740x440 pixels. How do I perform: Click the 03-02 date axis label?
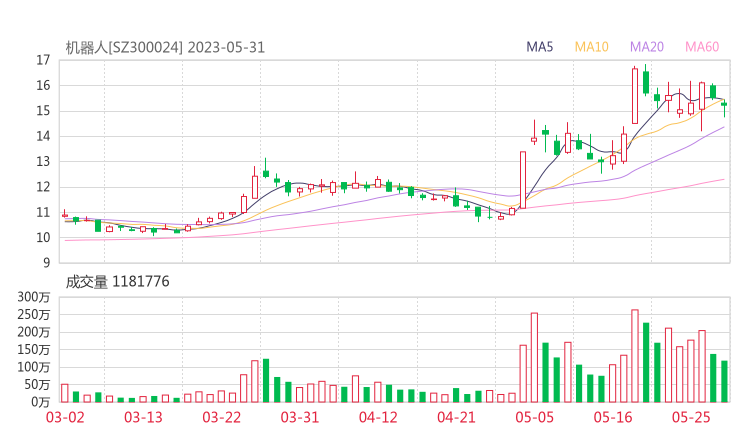pos(65,417)
